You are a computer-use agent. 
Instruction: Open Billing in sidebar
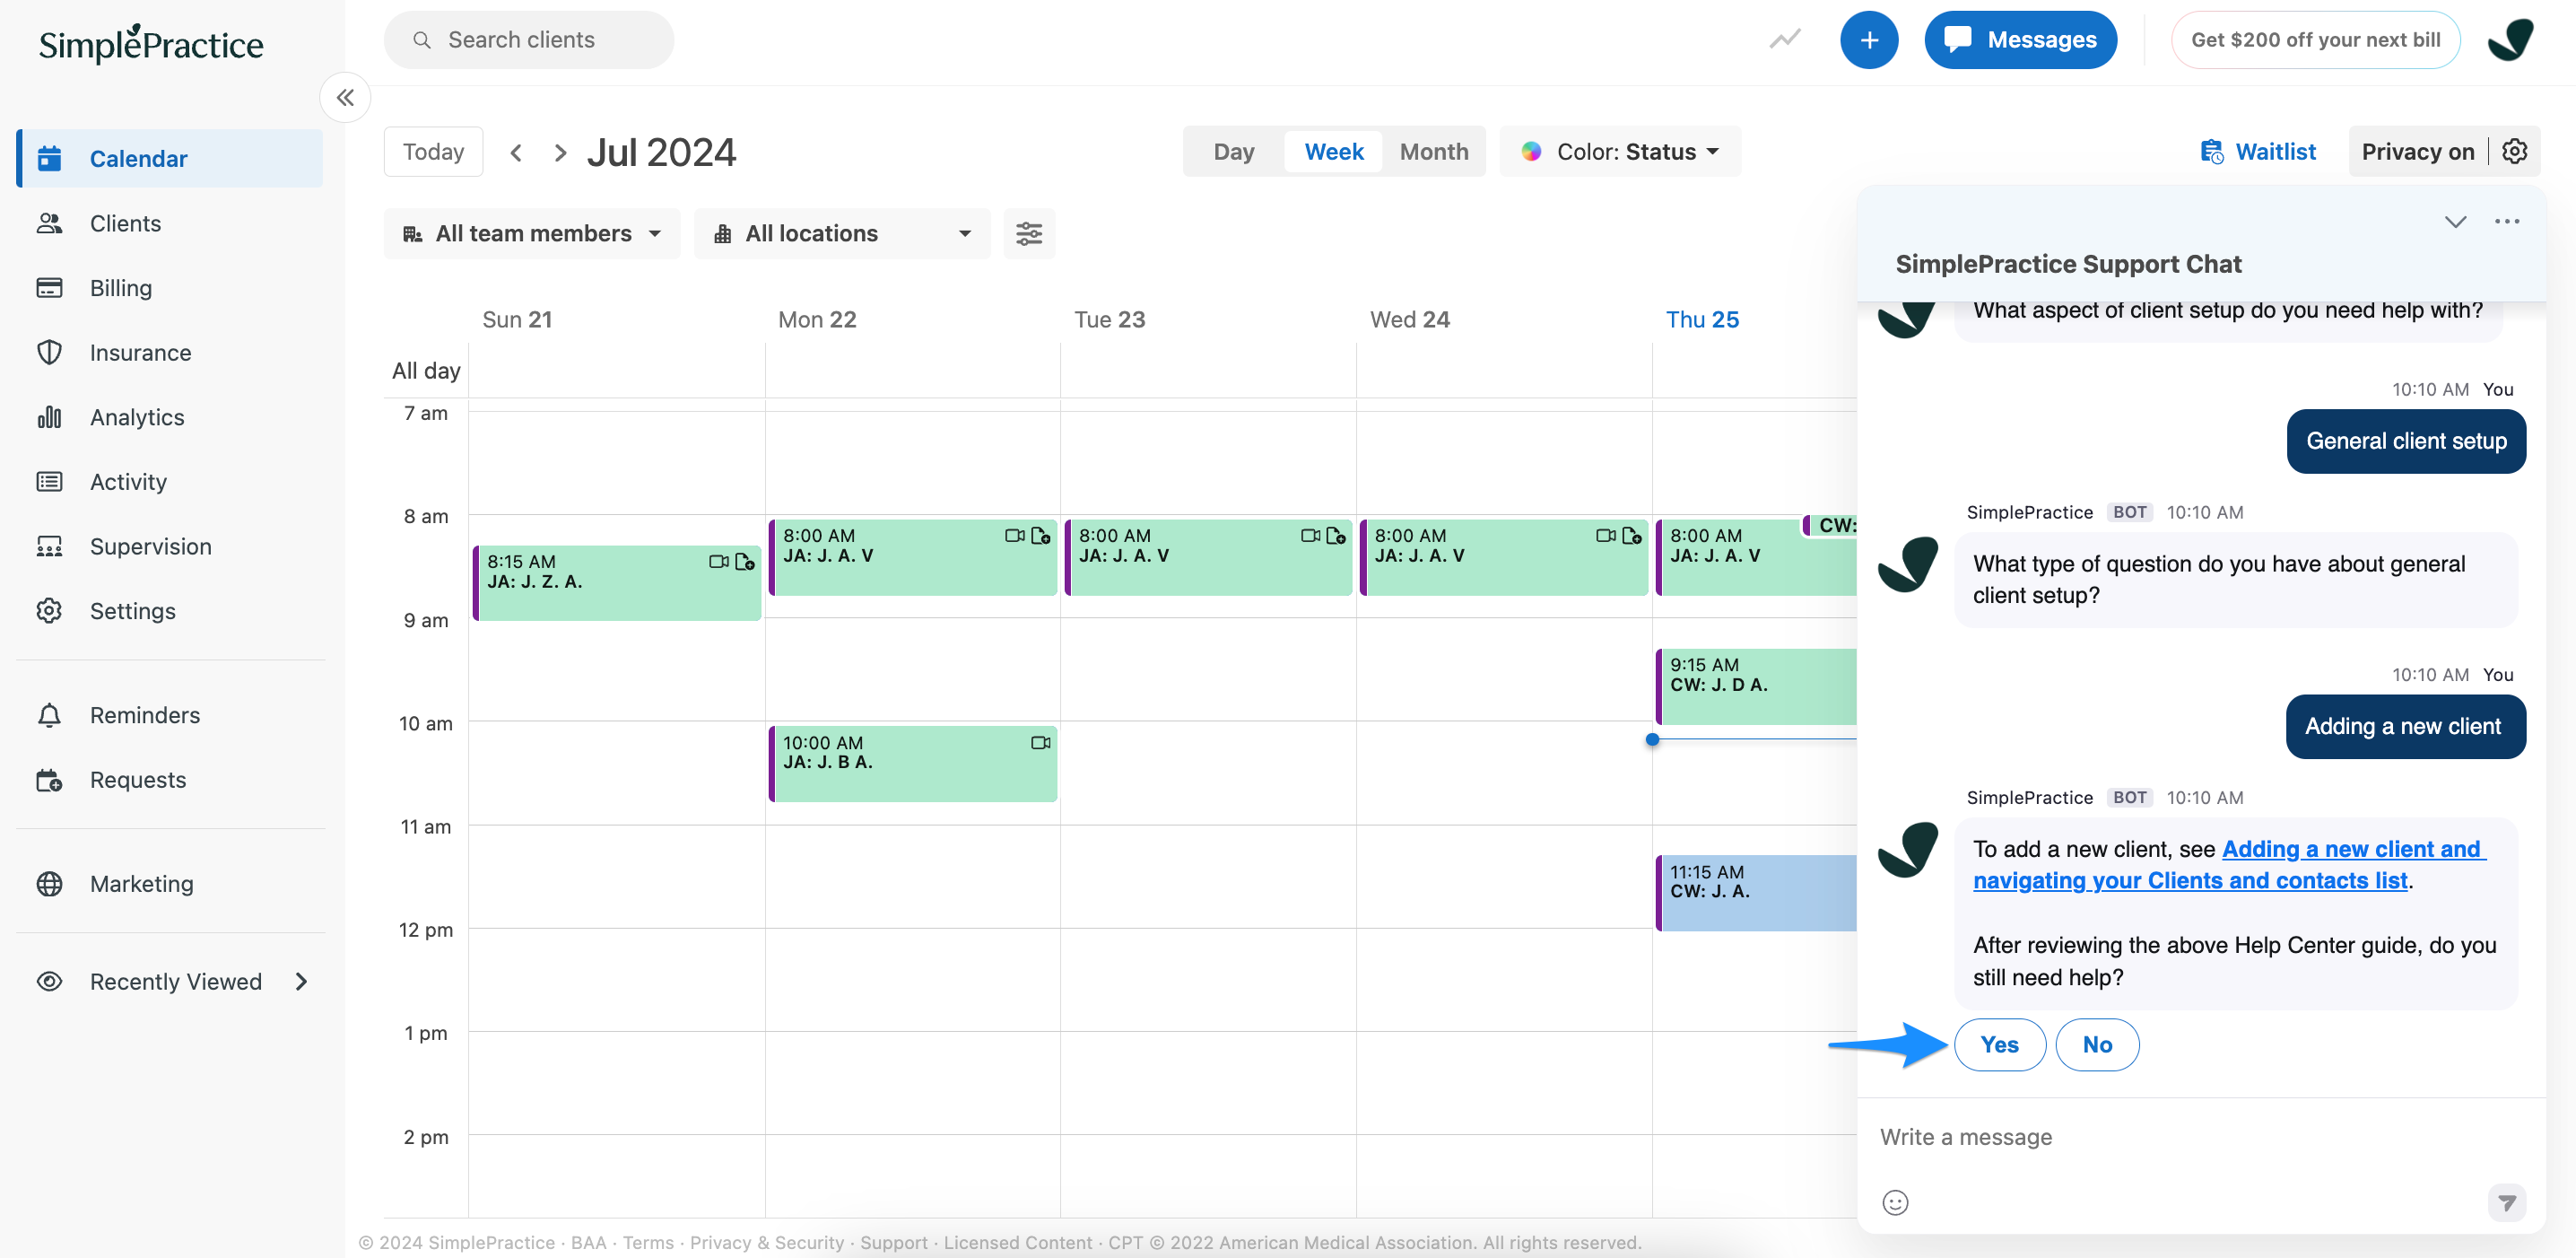(121, 288)
